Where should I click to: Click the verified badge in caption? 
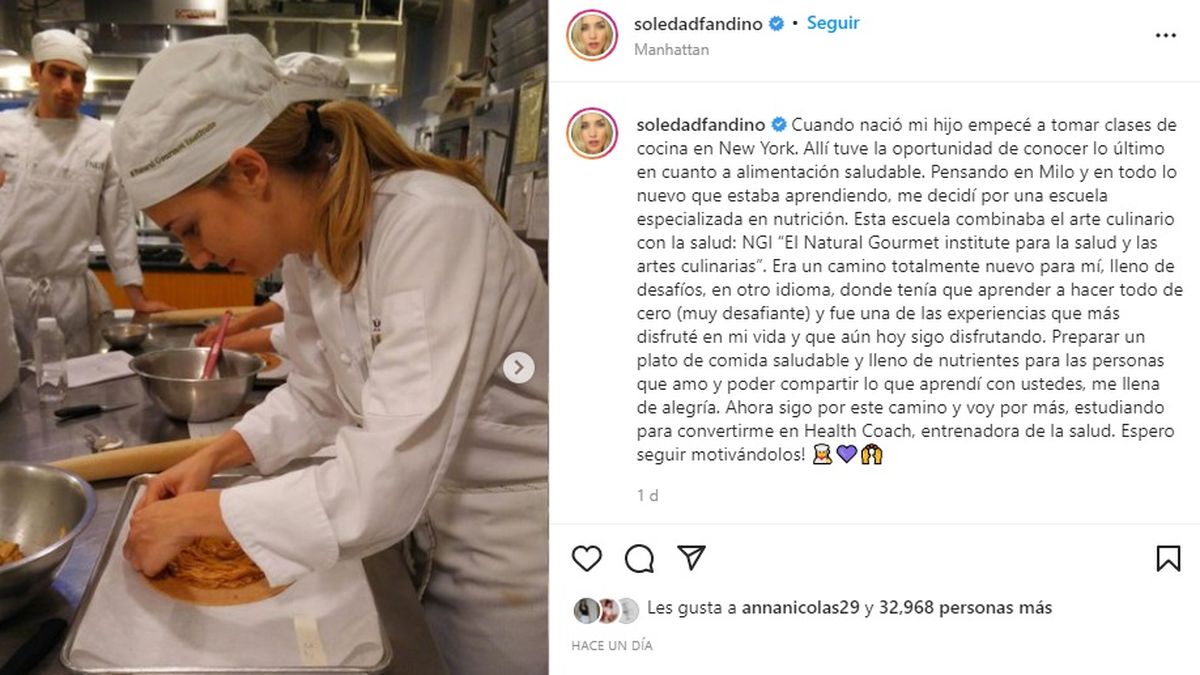[775, 125]
